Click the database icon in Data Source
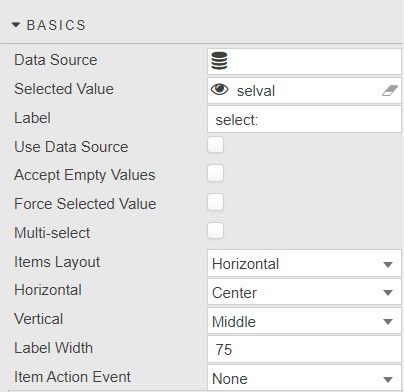Image resolution: width=404 pixels, height=392 pixels. [x=219, y=61]
